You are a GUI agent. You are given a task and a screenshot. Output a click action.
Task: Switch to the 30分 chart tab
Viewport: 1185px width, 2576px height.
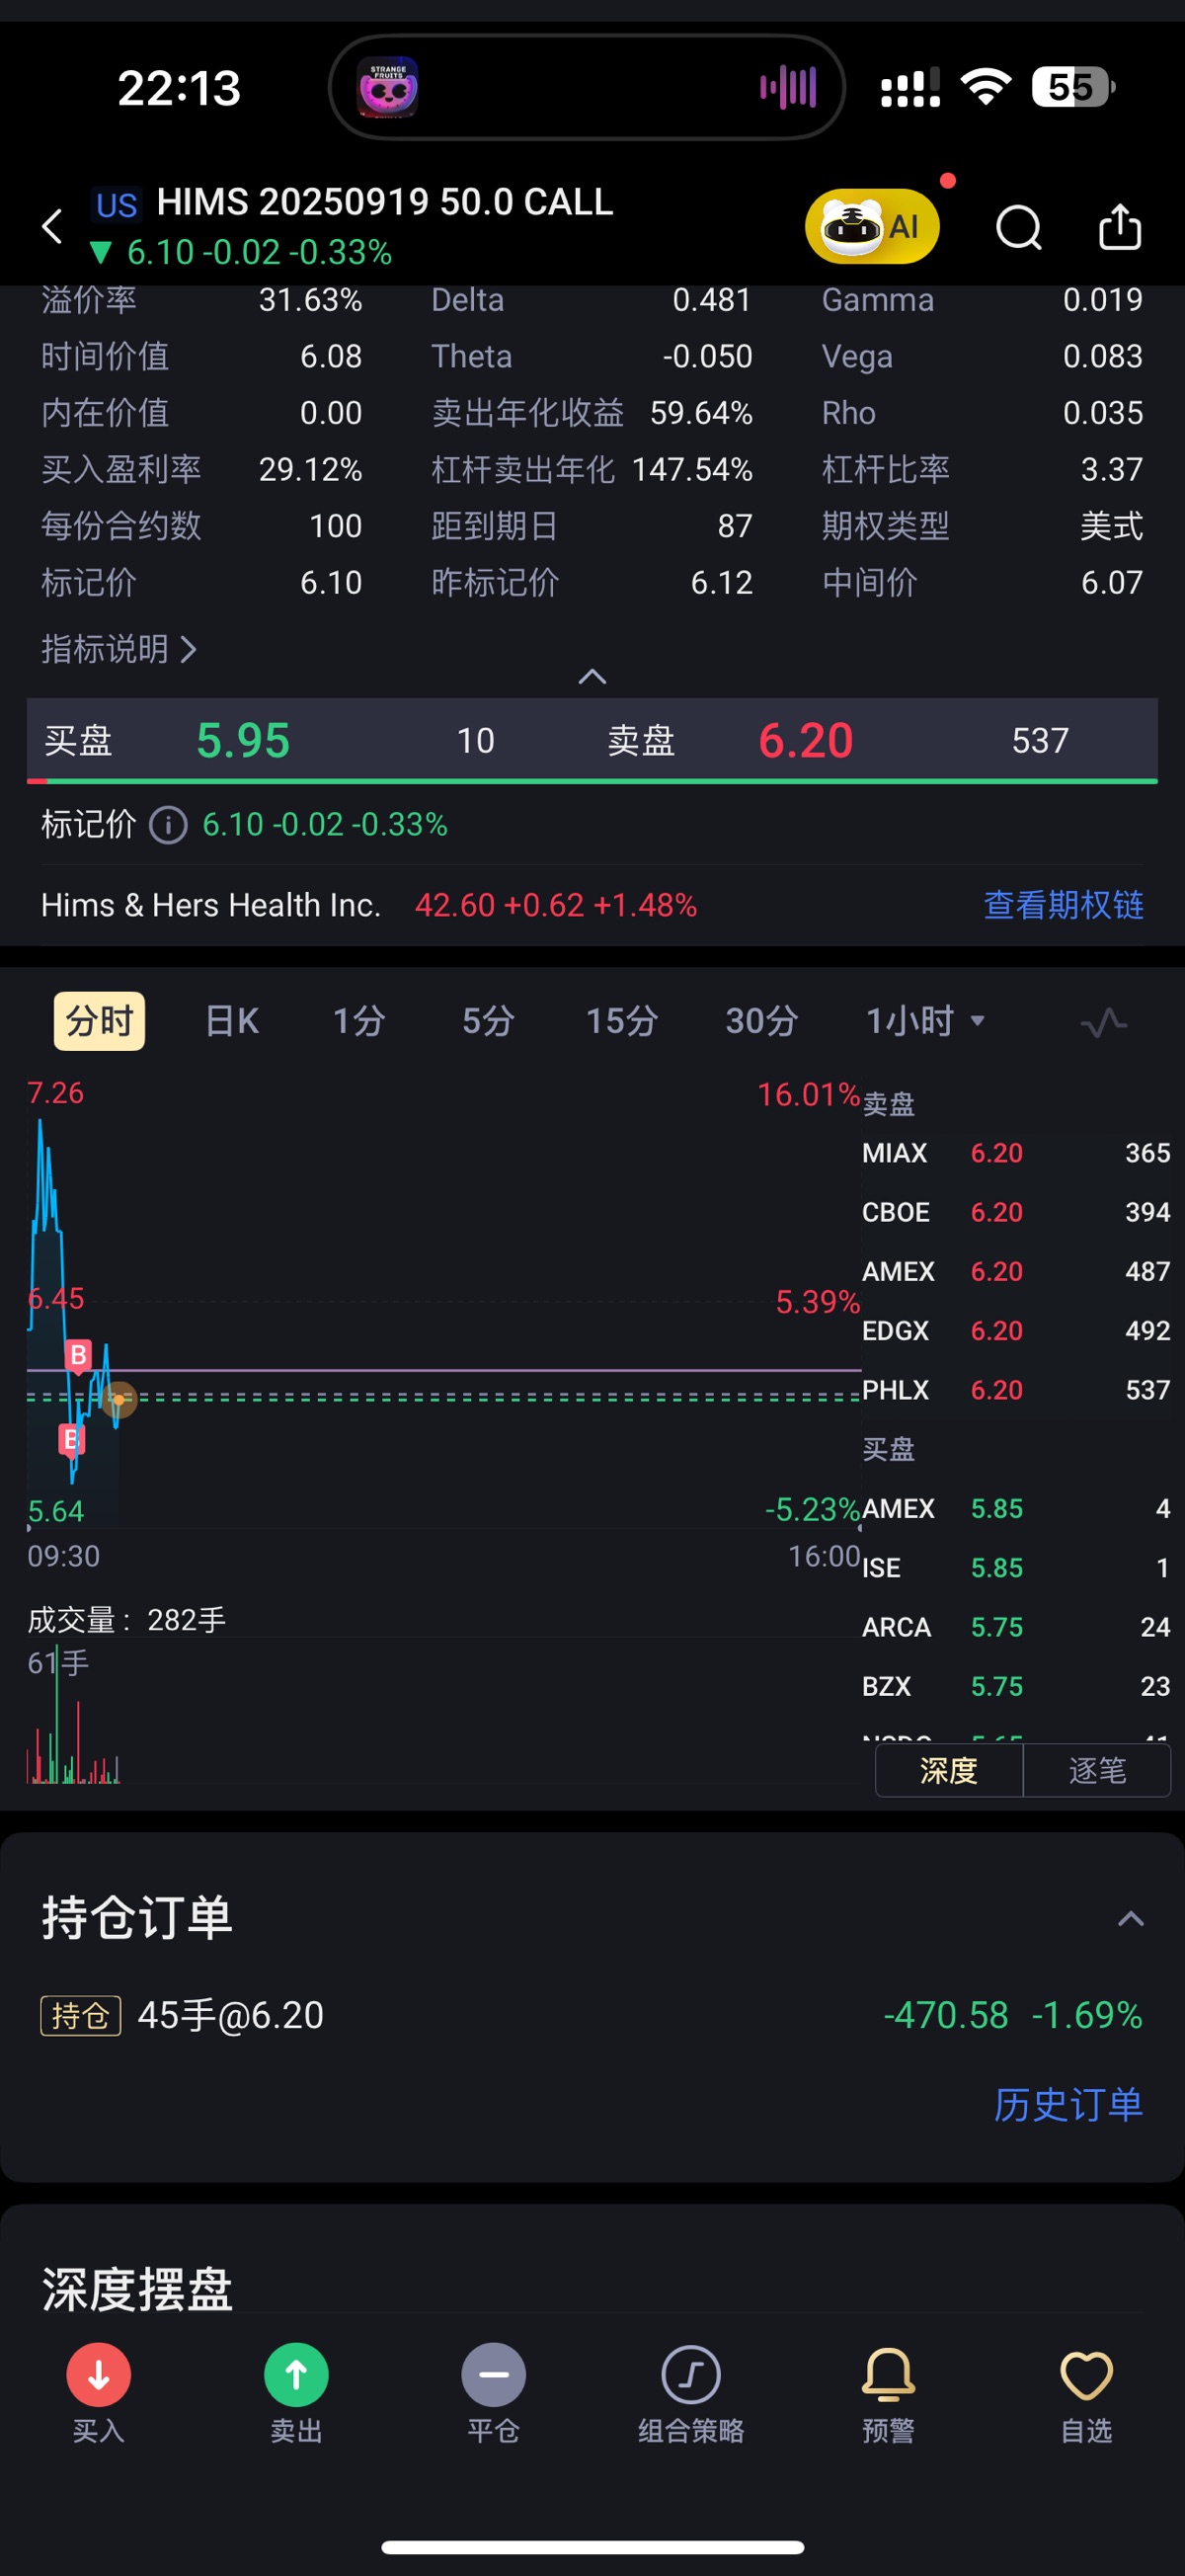point(762,1021)
